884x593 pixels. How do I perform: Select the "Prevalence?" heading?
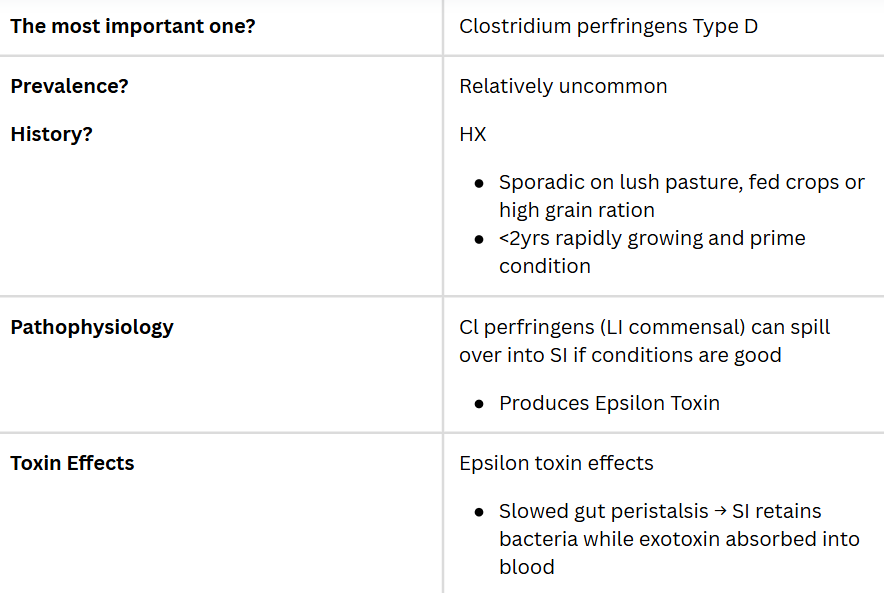point(69,86)
